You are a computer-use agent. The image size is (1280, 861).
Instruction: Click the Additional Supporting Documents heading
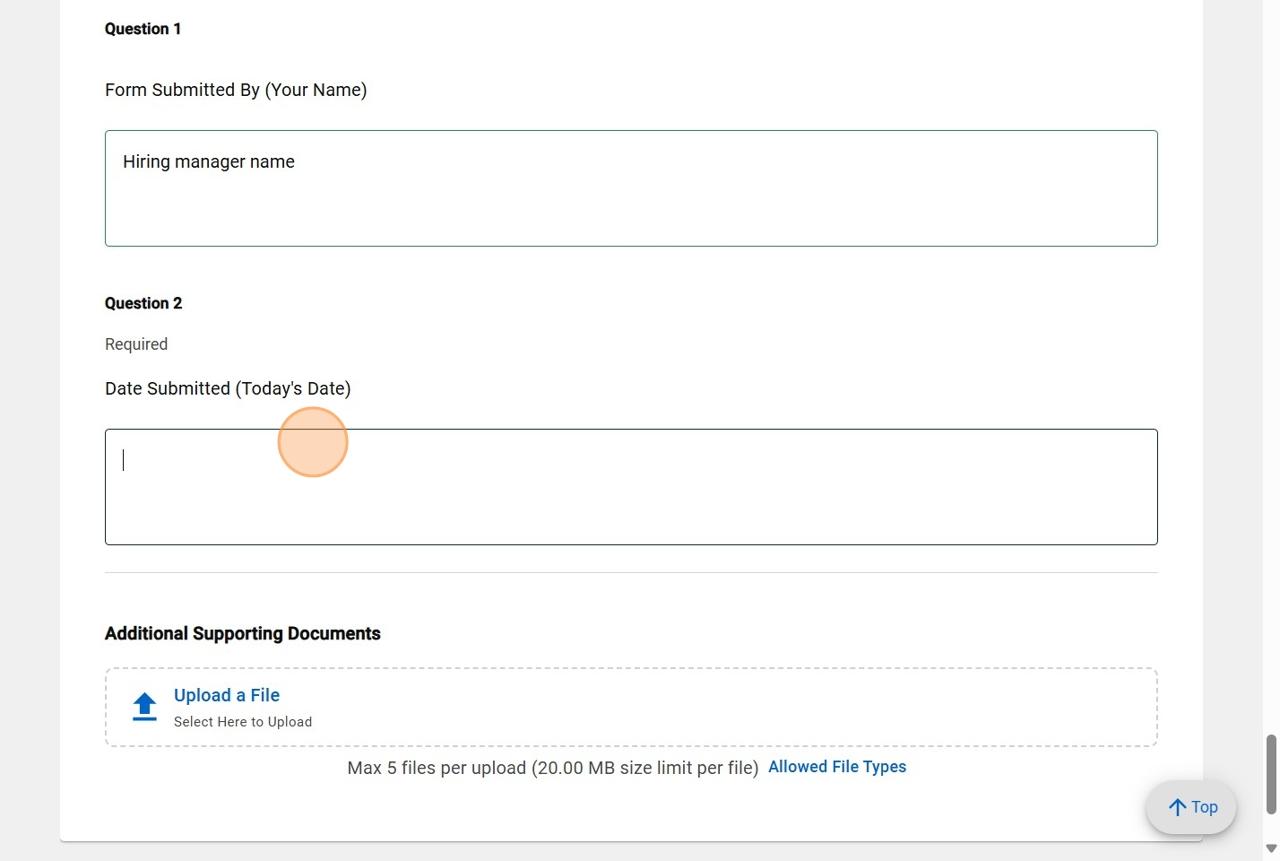coord(243,633)
